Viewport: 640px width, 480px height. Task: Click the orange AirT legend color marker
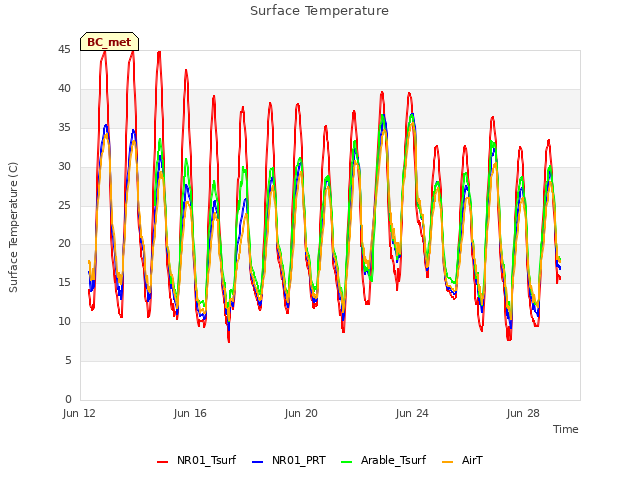(x=448, y=462)
